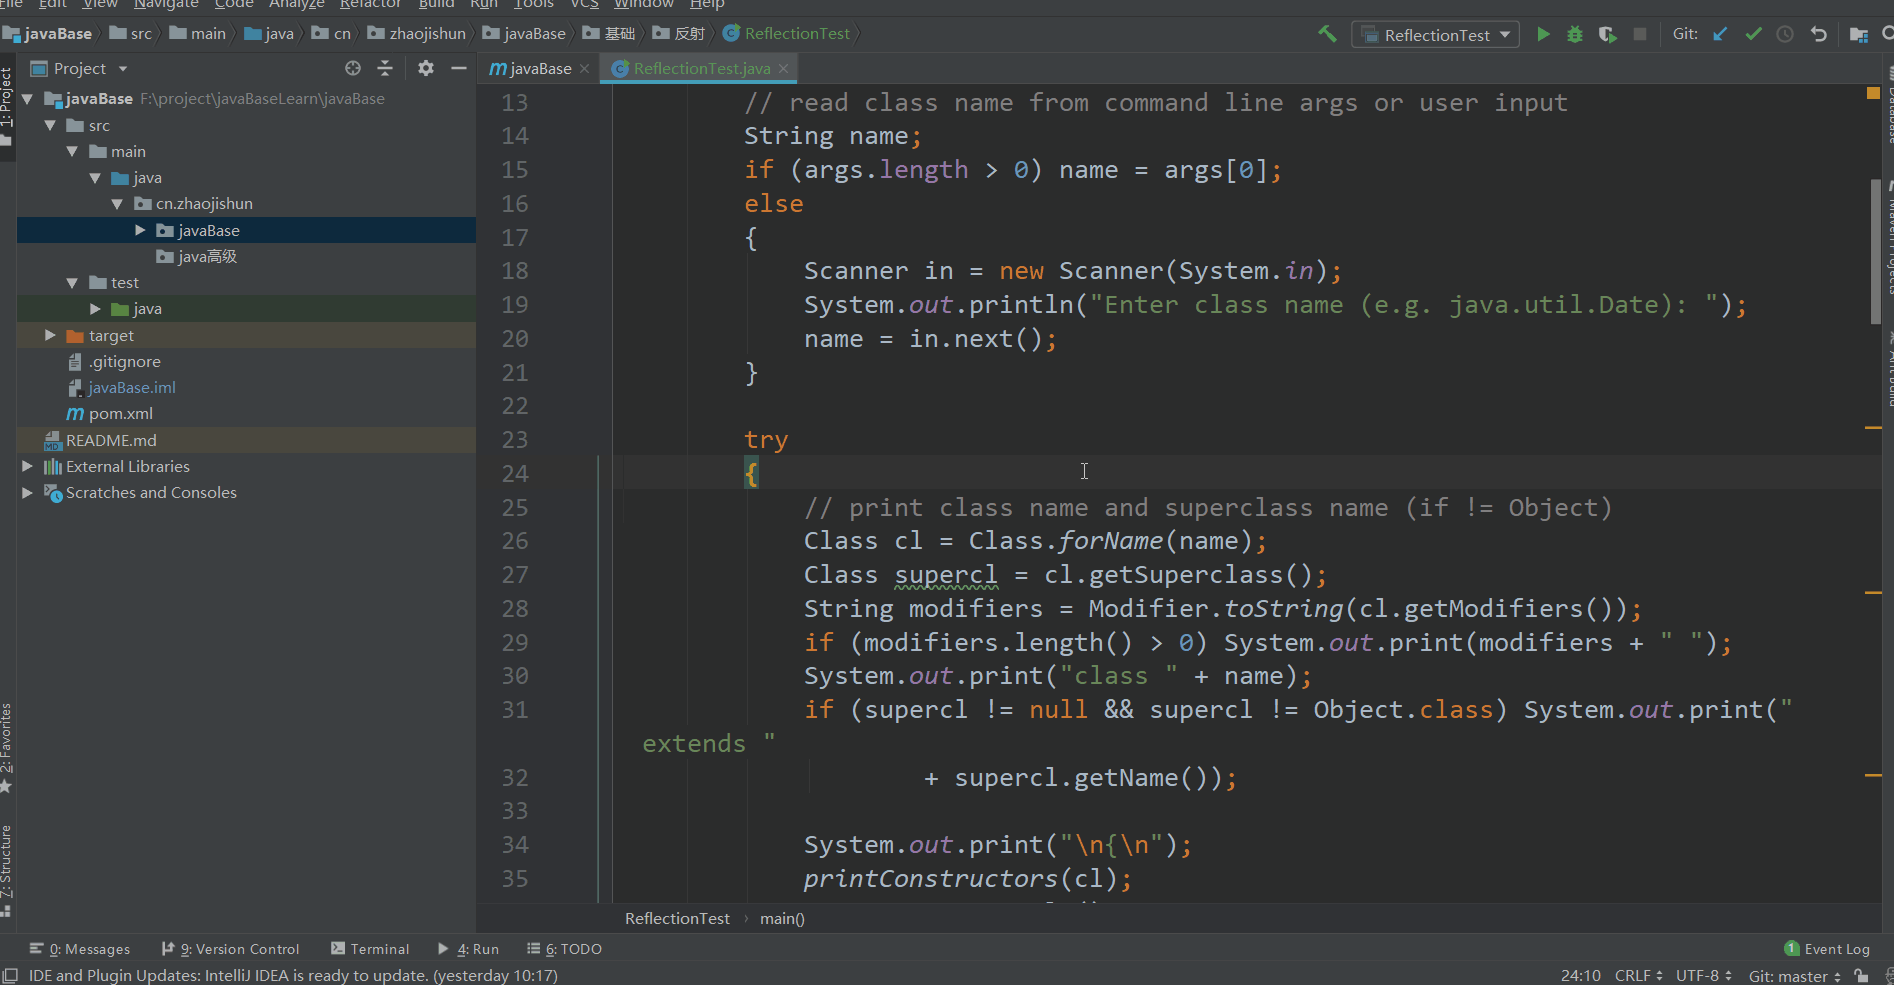Build the project with the hammer icon
The height and width of the screenshot is (985, 1894).
1327,34
